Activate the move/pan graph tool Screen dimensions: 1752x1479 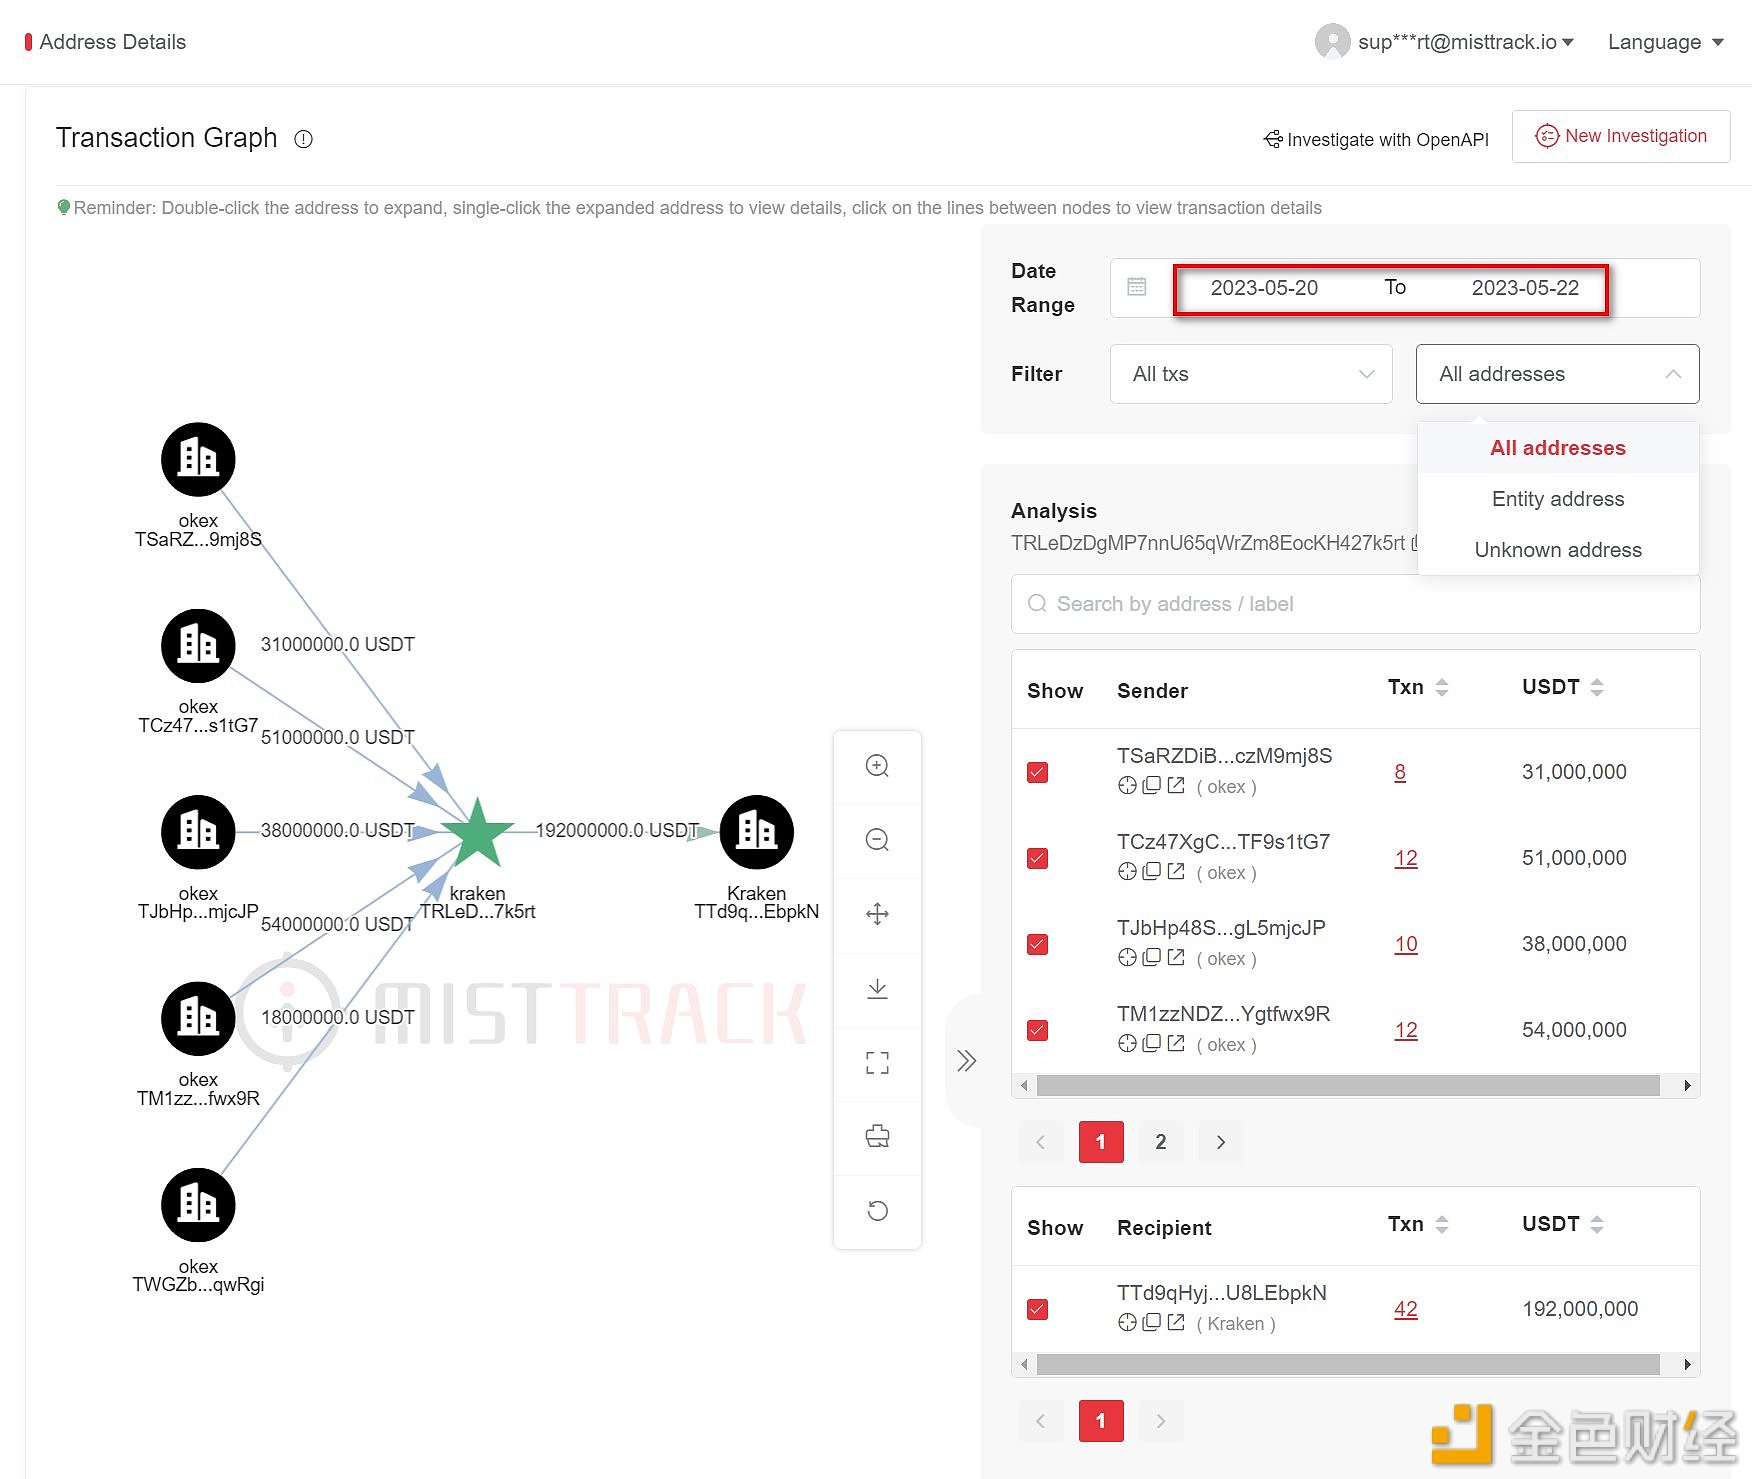[877, 914]
